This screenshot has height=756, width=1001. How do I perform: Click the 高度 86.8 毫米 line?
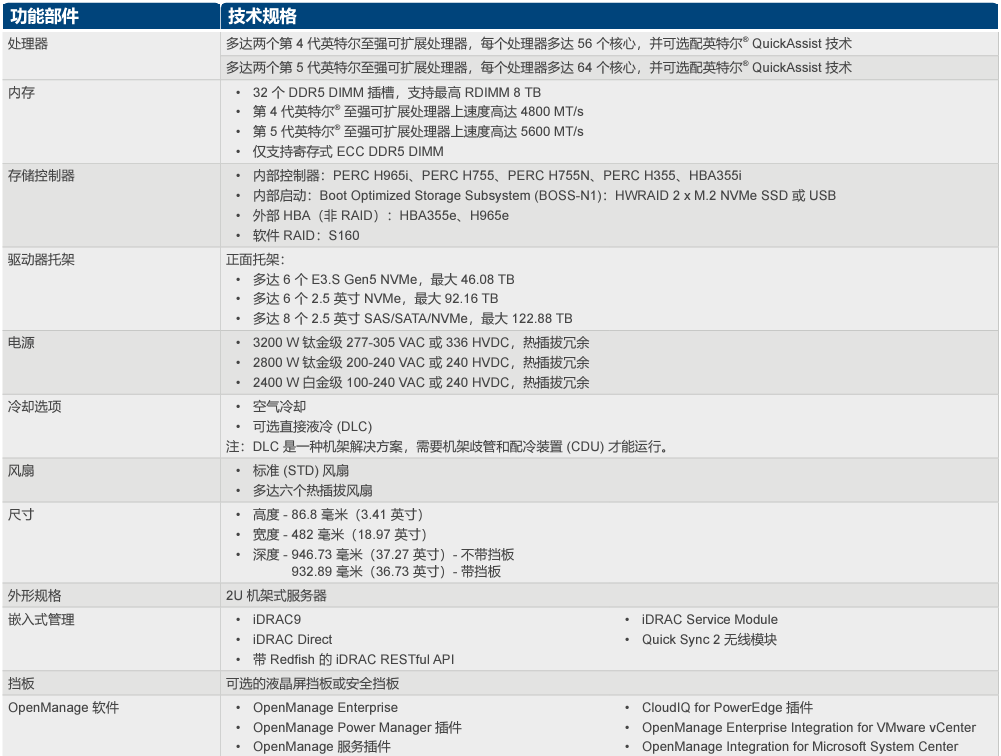tap(337, 515)
